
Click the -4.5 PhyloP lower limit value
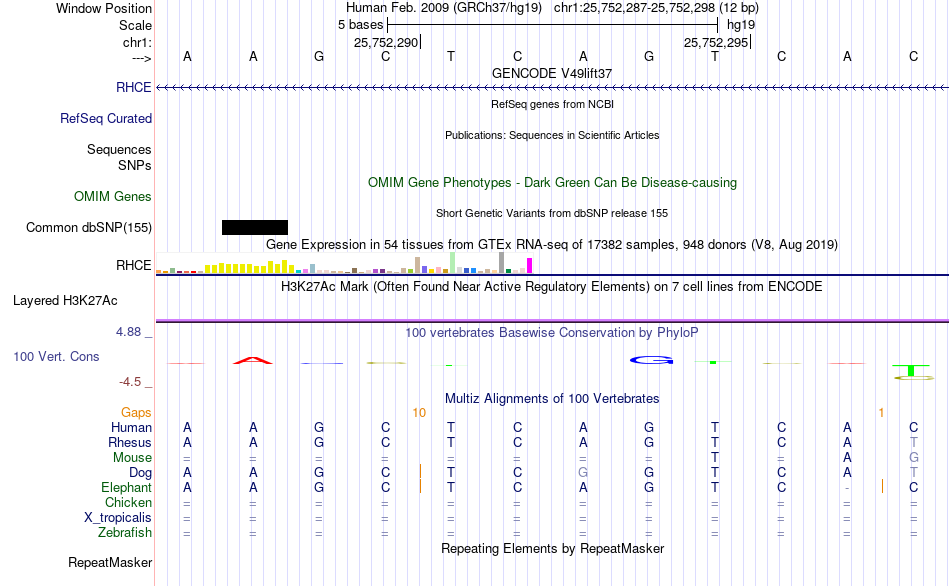pos(130,382)
